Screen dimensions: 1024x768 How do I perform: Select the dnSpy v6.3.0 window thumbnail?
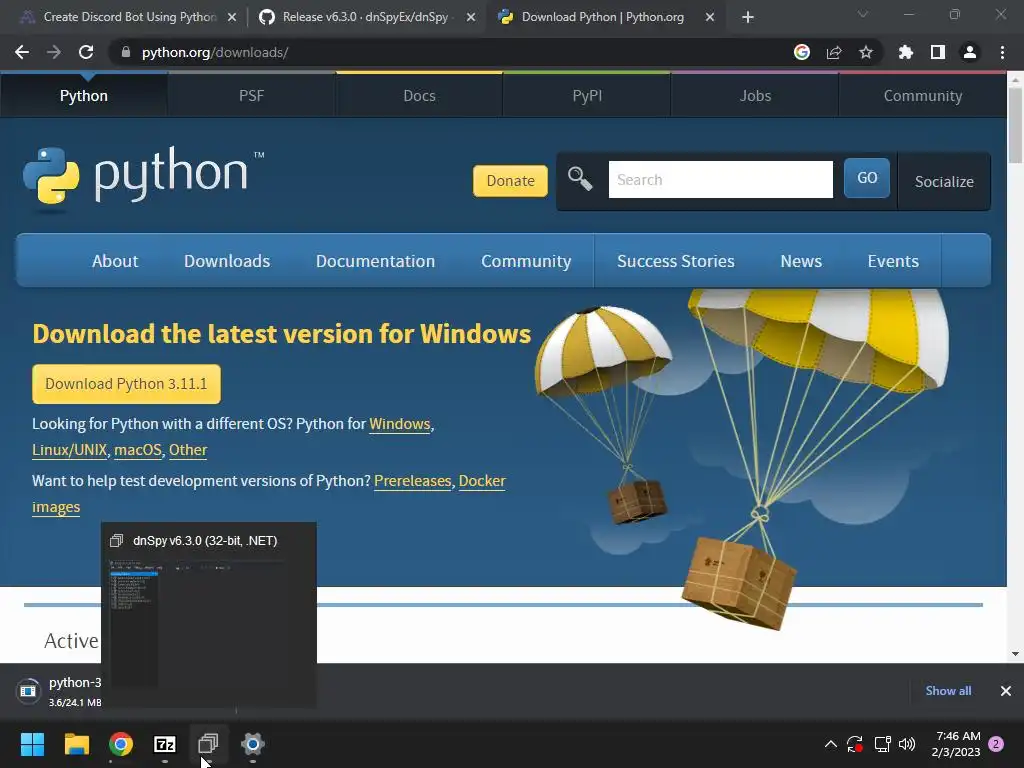pos(209,615)
